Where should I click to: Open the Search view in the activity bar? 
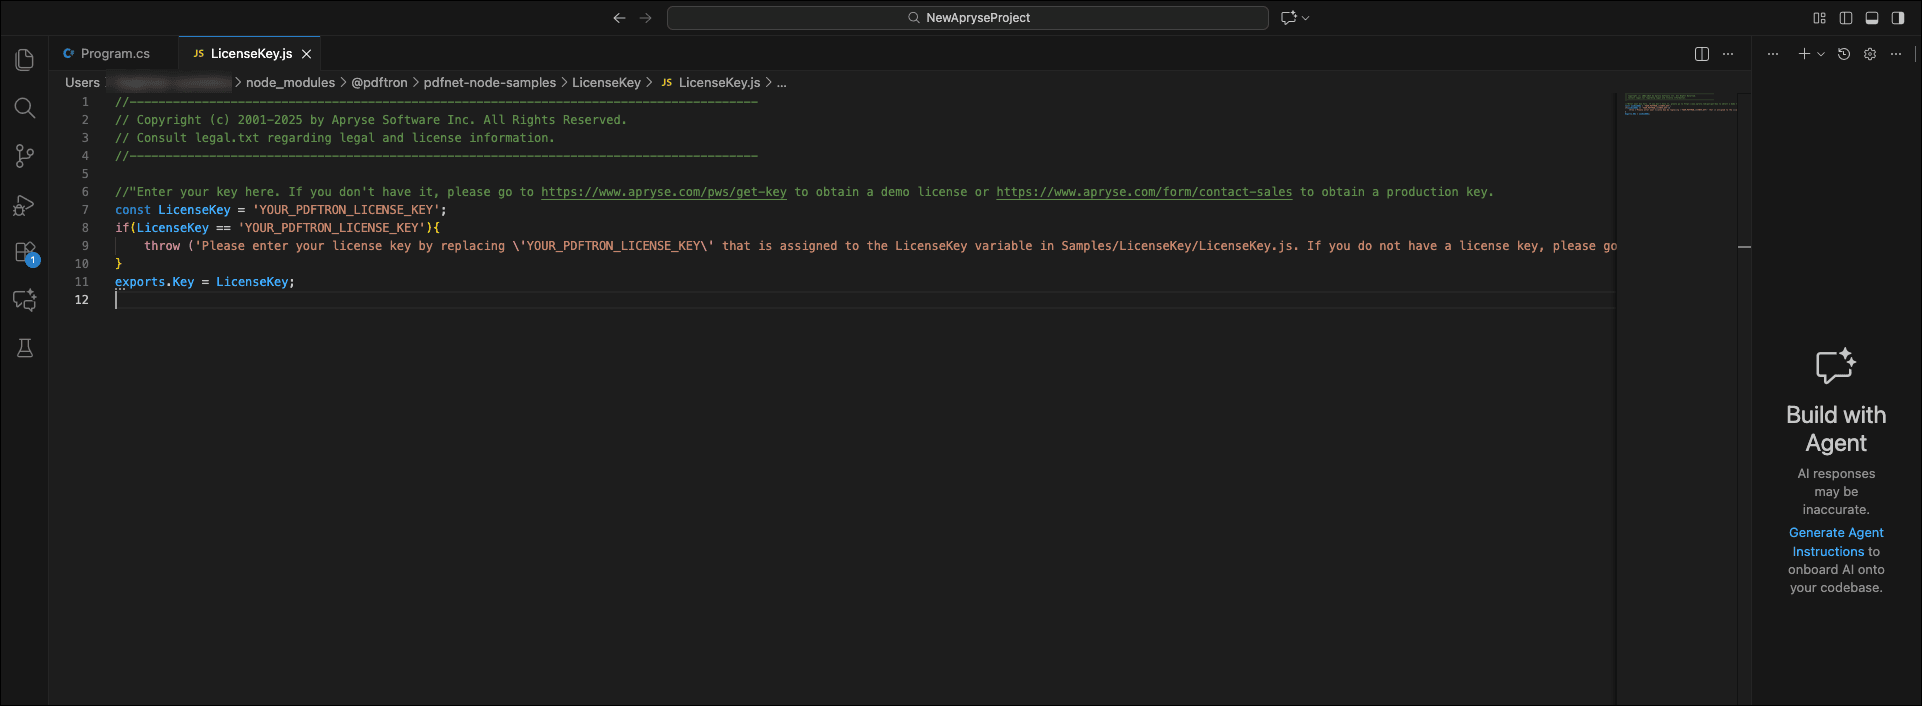point(25,108)
